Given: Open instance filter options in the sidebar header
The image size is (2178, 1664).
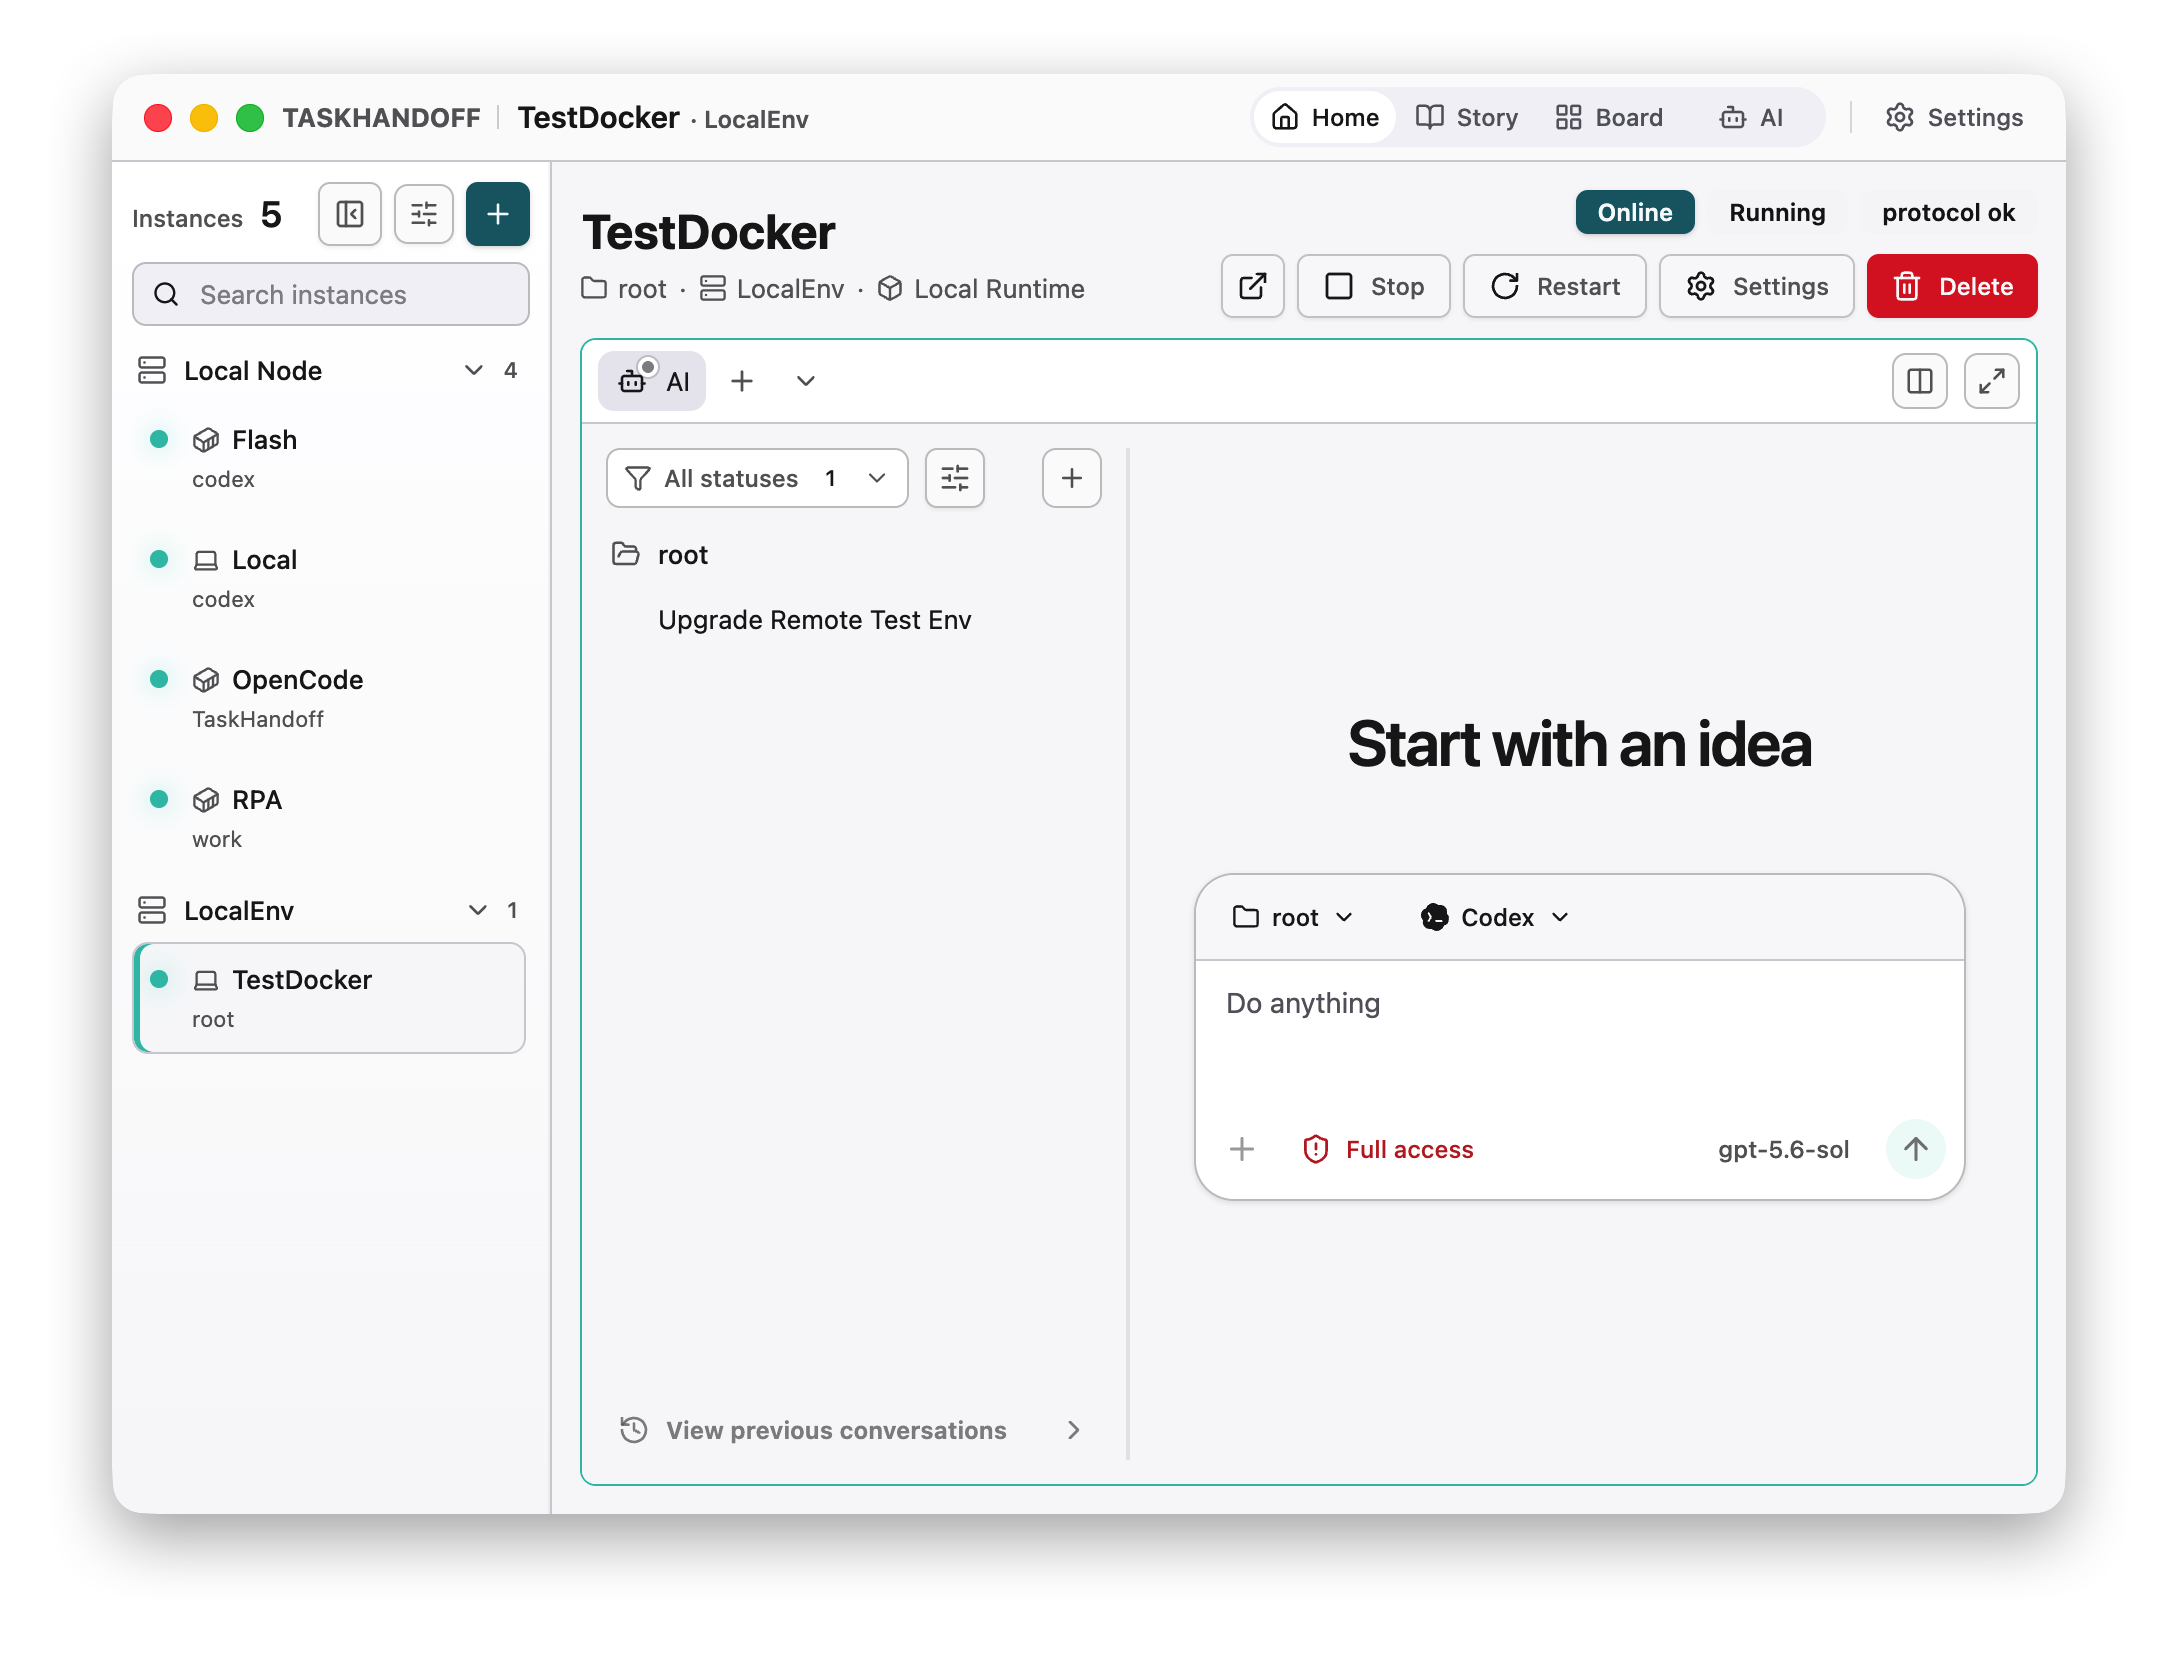Looking at the screenshot, I should point(423,214).
